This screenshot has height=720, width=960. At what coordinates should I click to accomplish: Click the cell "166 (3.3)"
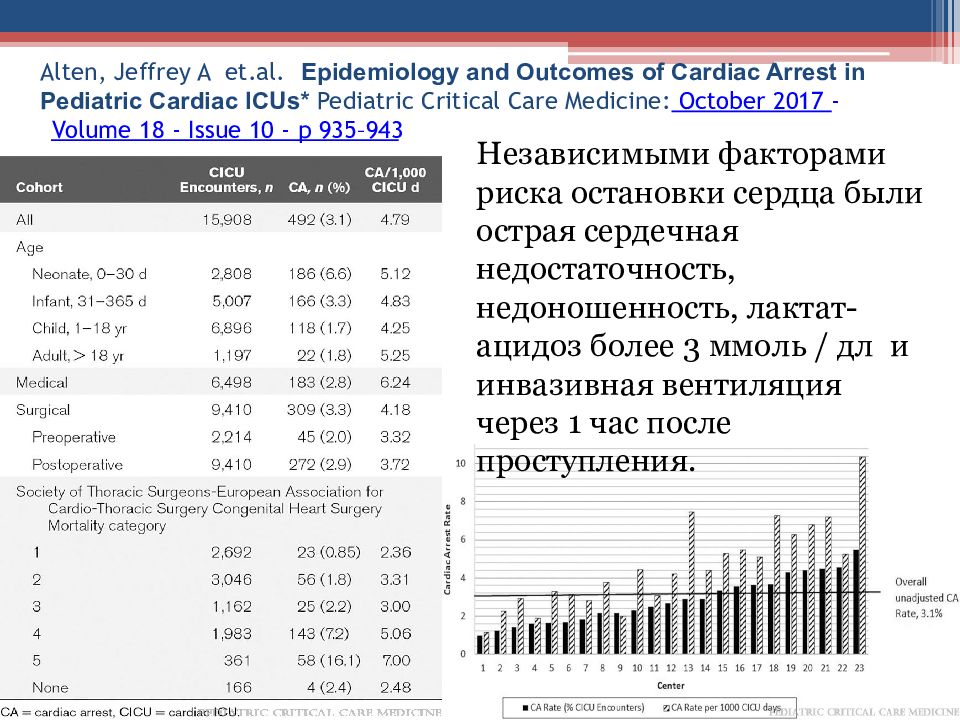point(320,301)
